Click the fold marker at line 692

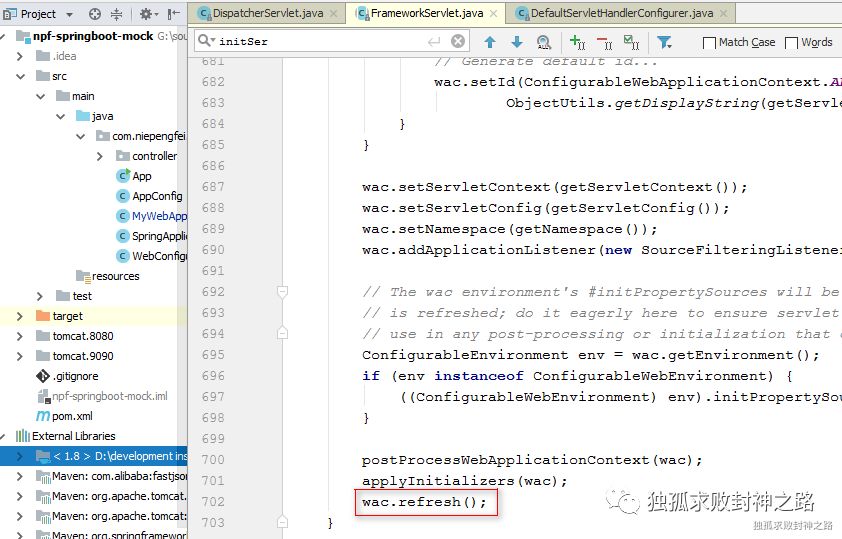click(282, 292)
